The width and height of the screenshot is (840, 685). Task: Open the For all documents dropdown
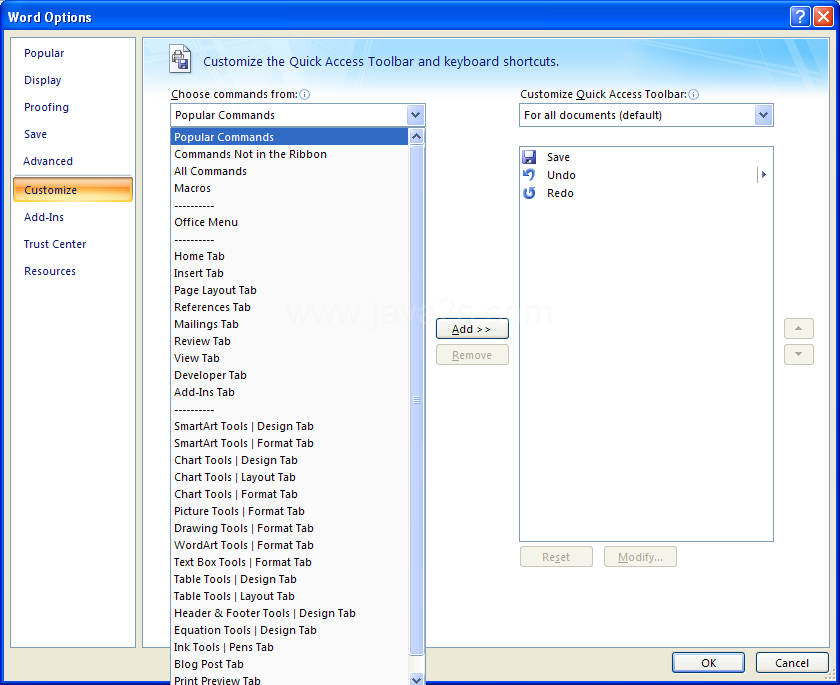[x=763, y=115]
